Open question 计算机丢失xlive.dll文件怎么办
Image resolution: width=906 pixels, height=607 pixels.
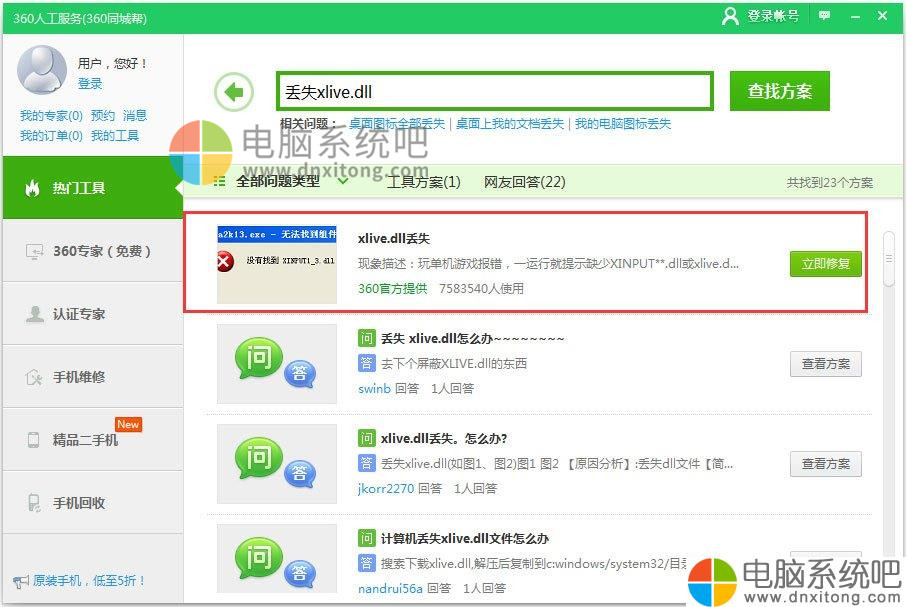point(465,538)
